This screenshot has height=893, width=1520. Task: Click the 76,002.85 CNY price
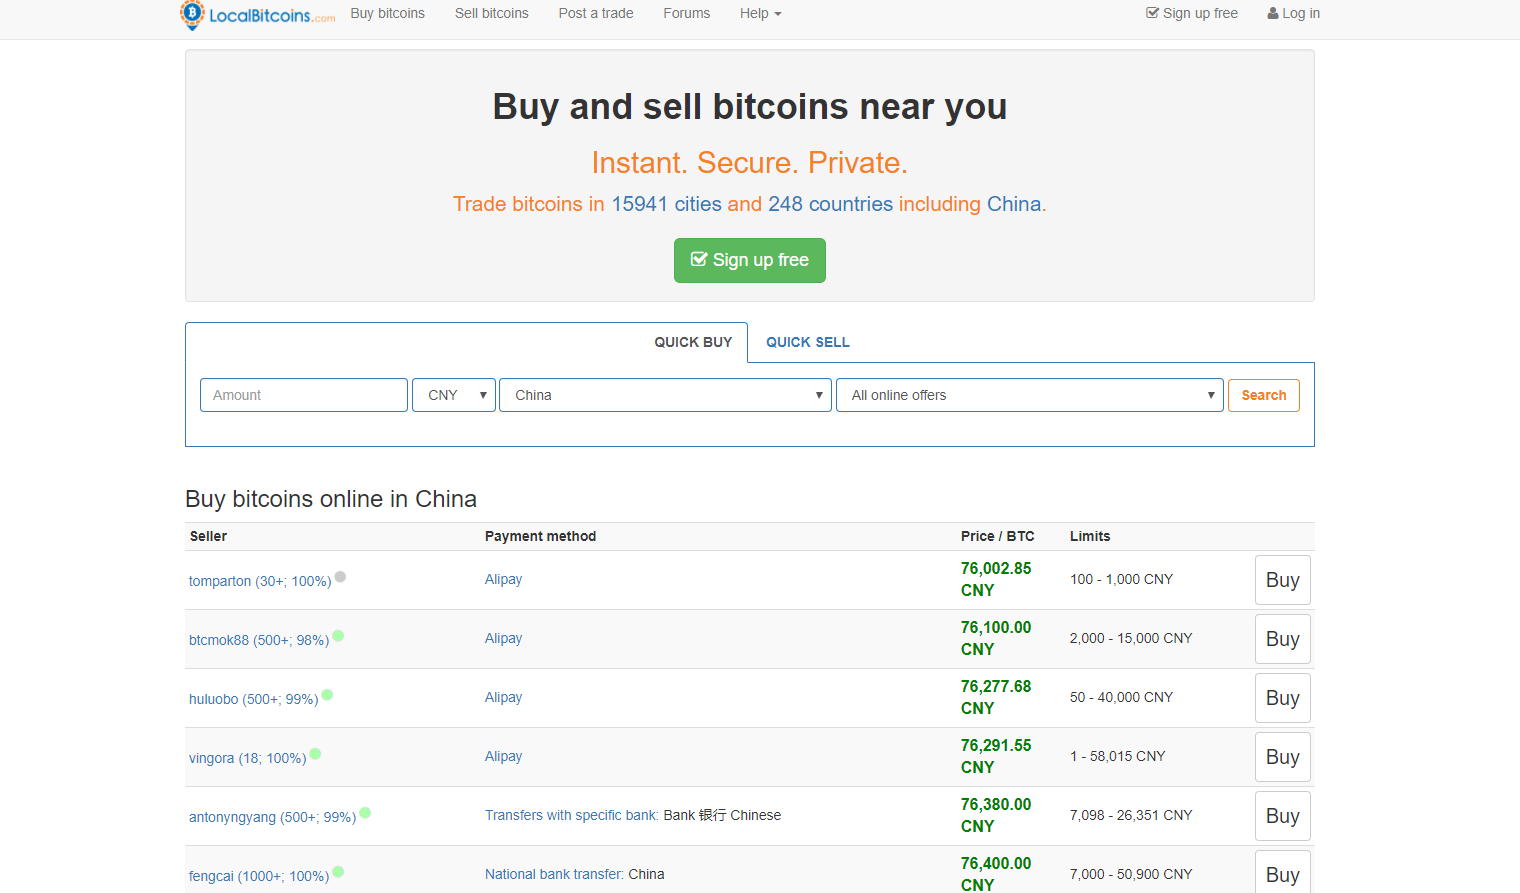tap(996, 579)
